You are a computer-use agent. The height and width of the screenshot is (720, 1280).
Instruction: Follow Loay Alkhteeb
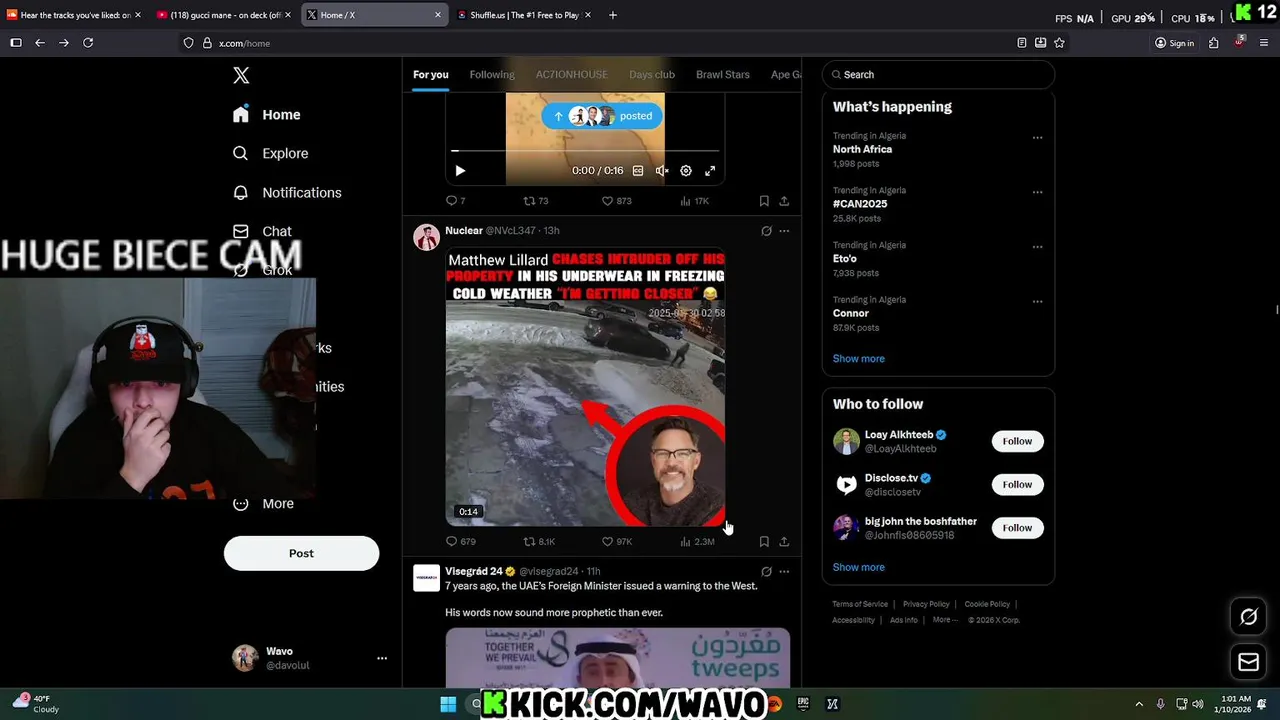coord(1017,441)
